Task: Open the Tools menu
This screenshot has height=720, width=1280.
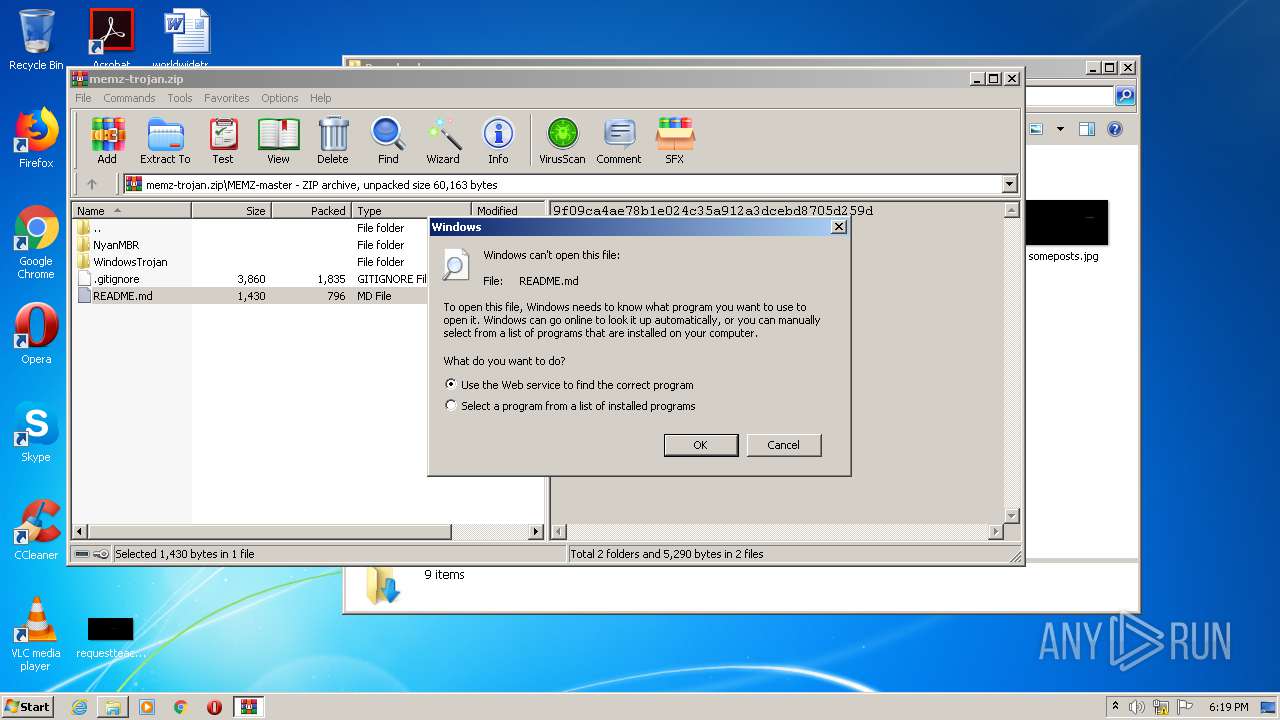Action: click(x=180, y=98)
